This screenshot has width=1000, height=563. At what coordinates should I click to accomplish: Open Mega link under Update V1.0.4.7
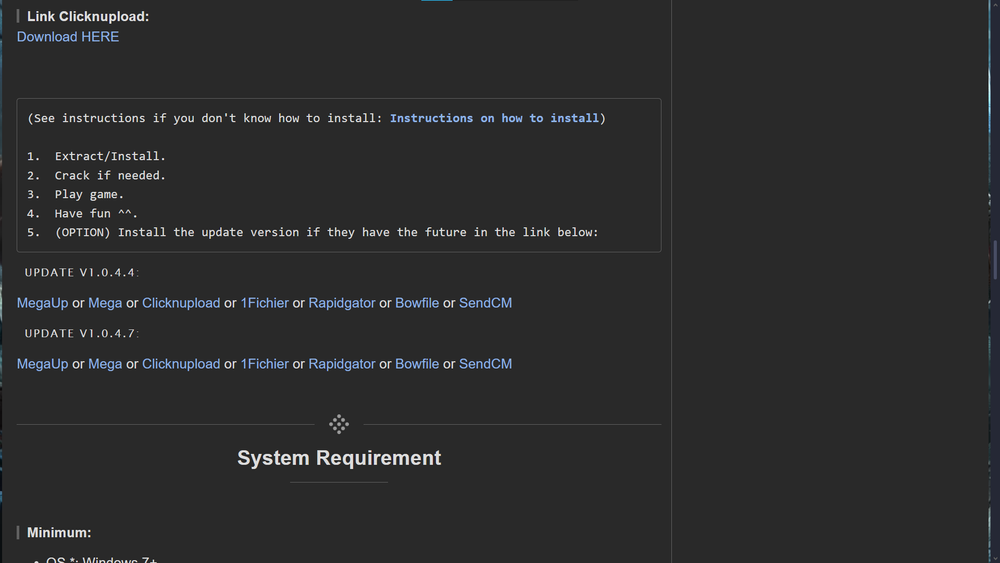coord(105,364)
